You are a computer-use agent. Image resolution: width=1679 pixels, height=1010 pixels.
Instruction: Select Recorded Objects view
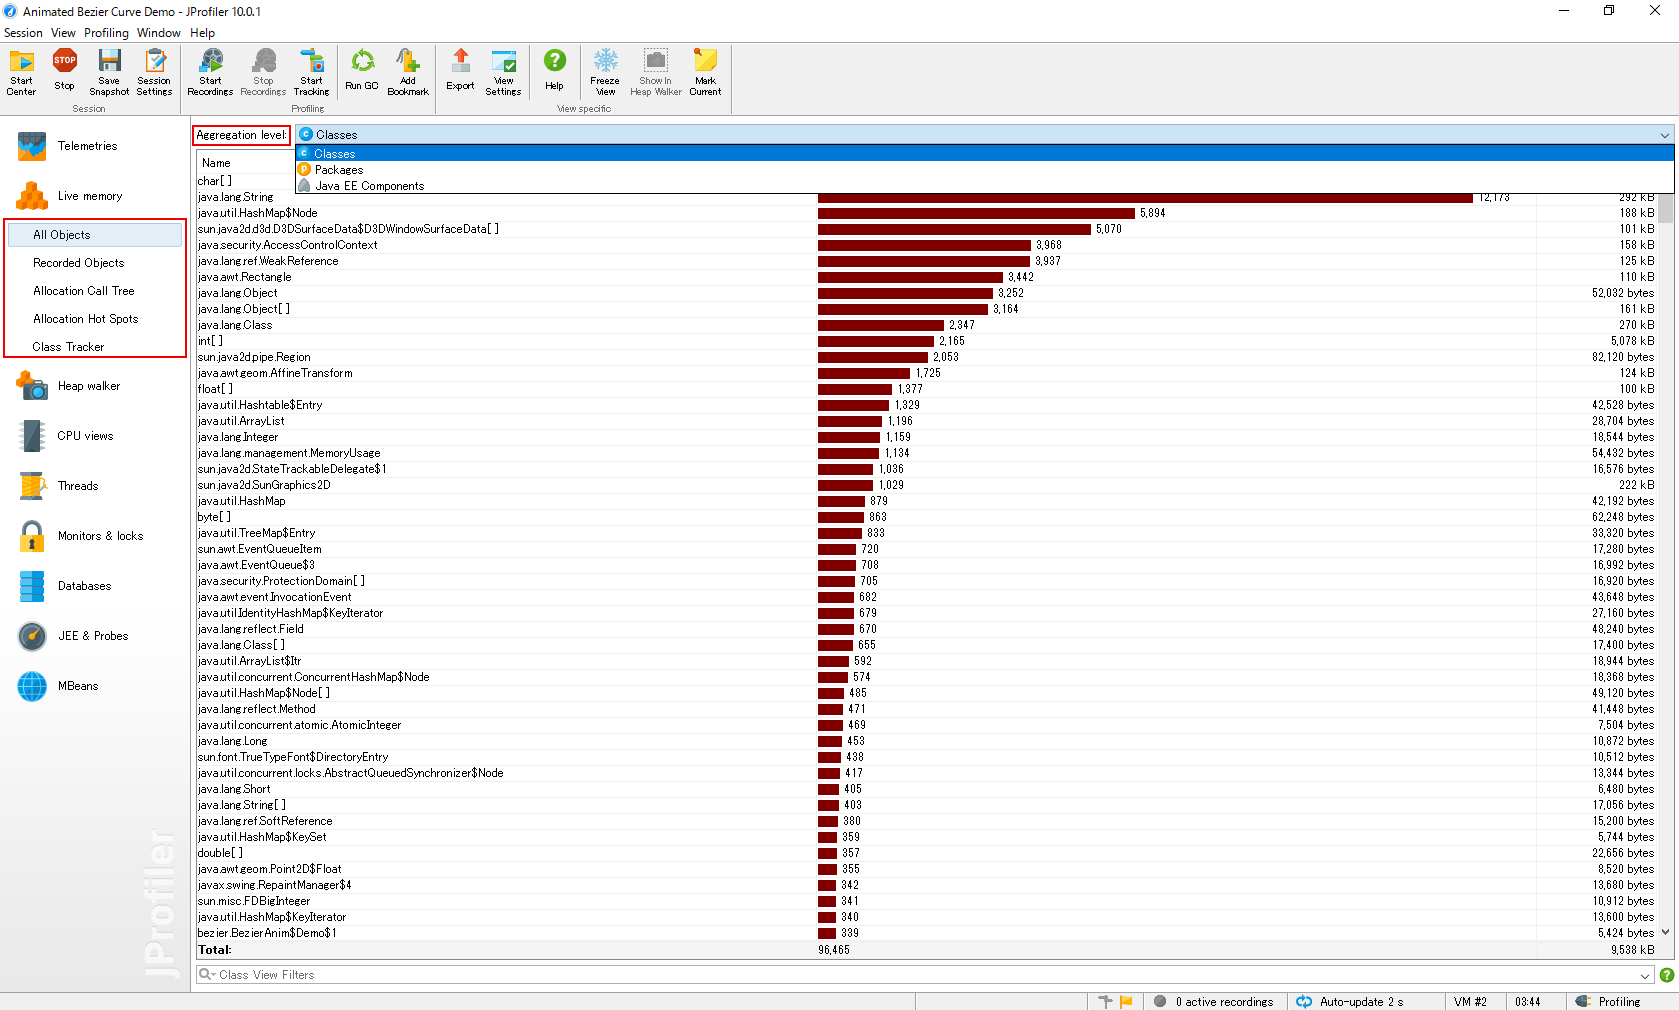[95, 263]
